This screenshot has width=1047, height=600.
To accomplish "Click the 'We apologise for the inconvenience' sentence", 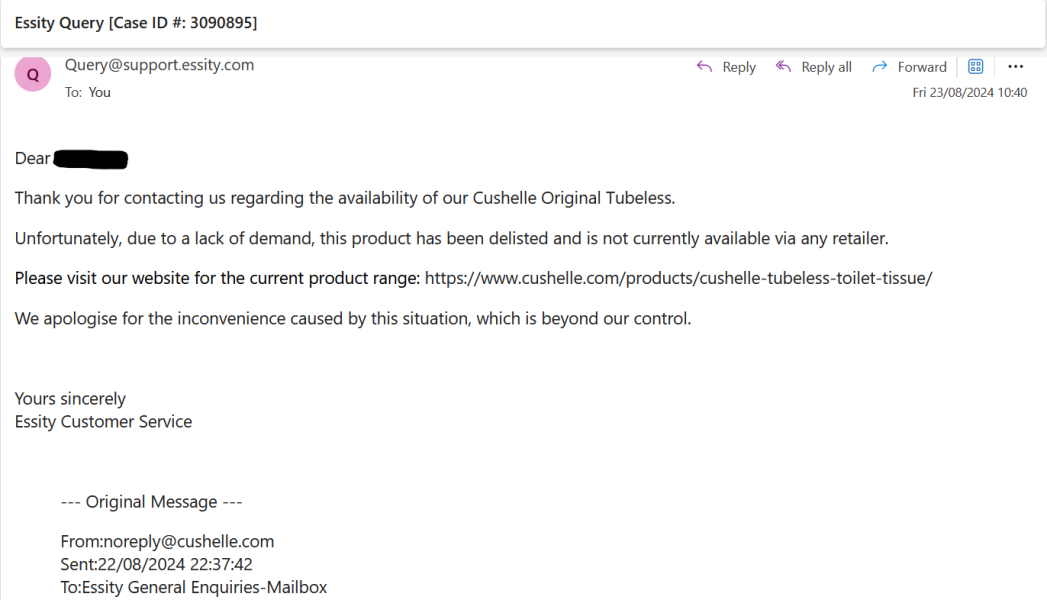I will click(x=352, y=319).
